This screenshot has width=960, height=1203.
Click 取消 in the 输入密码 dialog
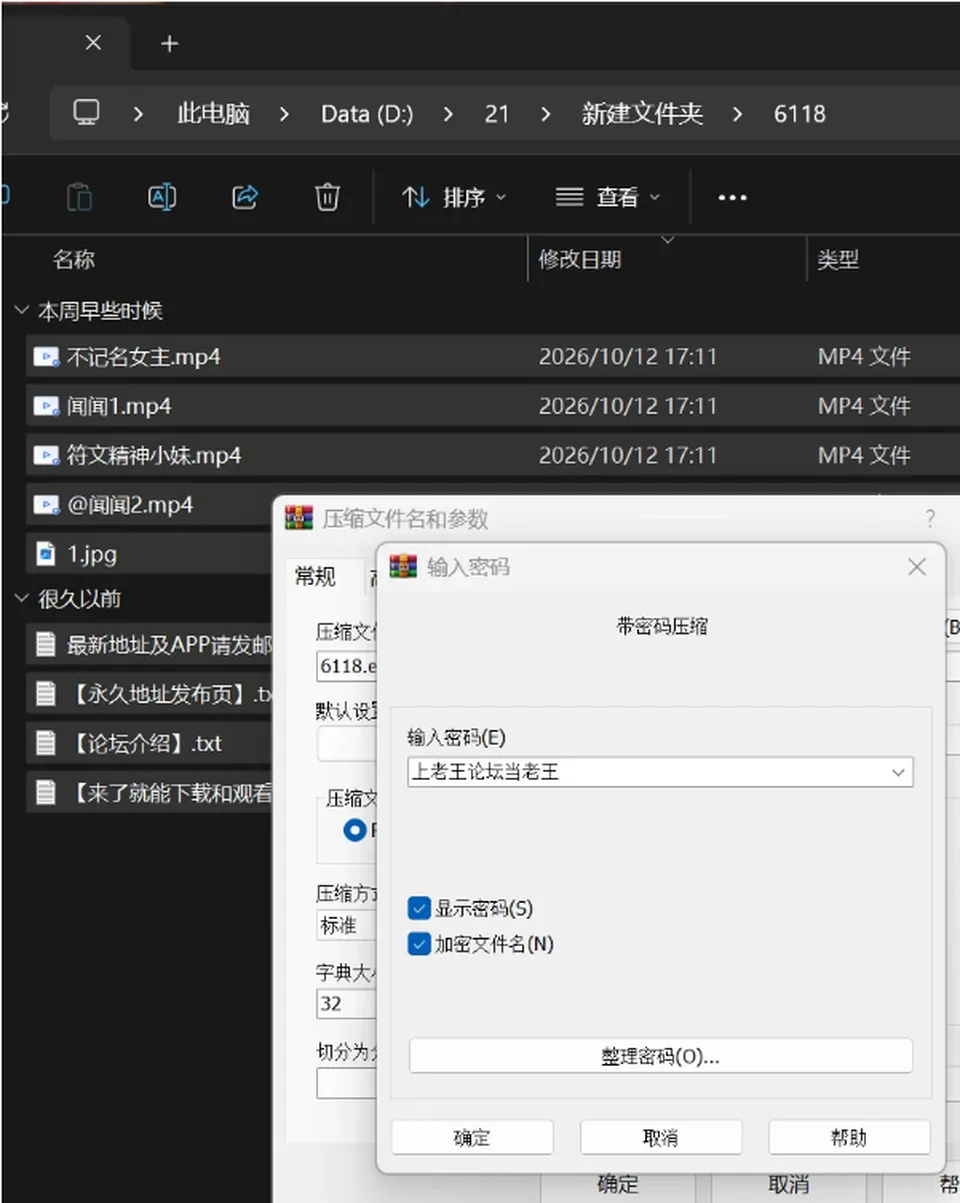click(661, 1137)
